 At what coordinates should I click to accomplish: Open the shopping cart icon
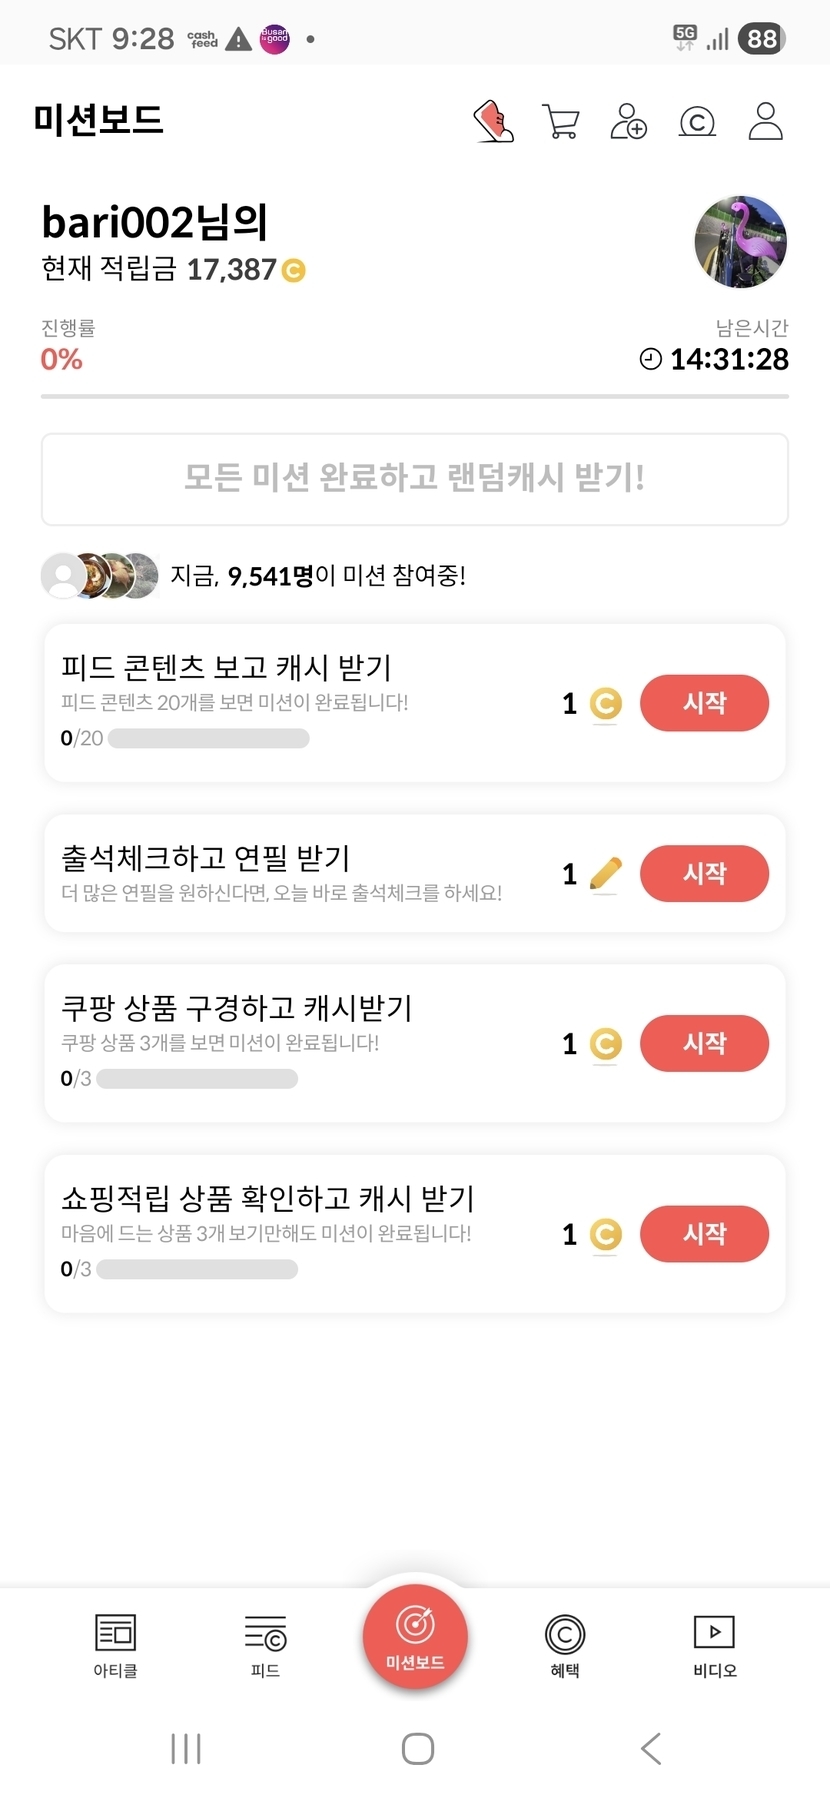[x=561, y=122]
